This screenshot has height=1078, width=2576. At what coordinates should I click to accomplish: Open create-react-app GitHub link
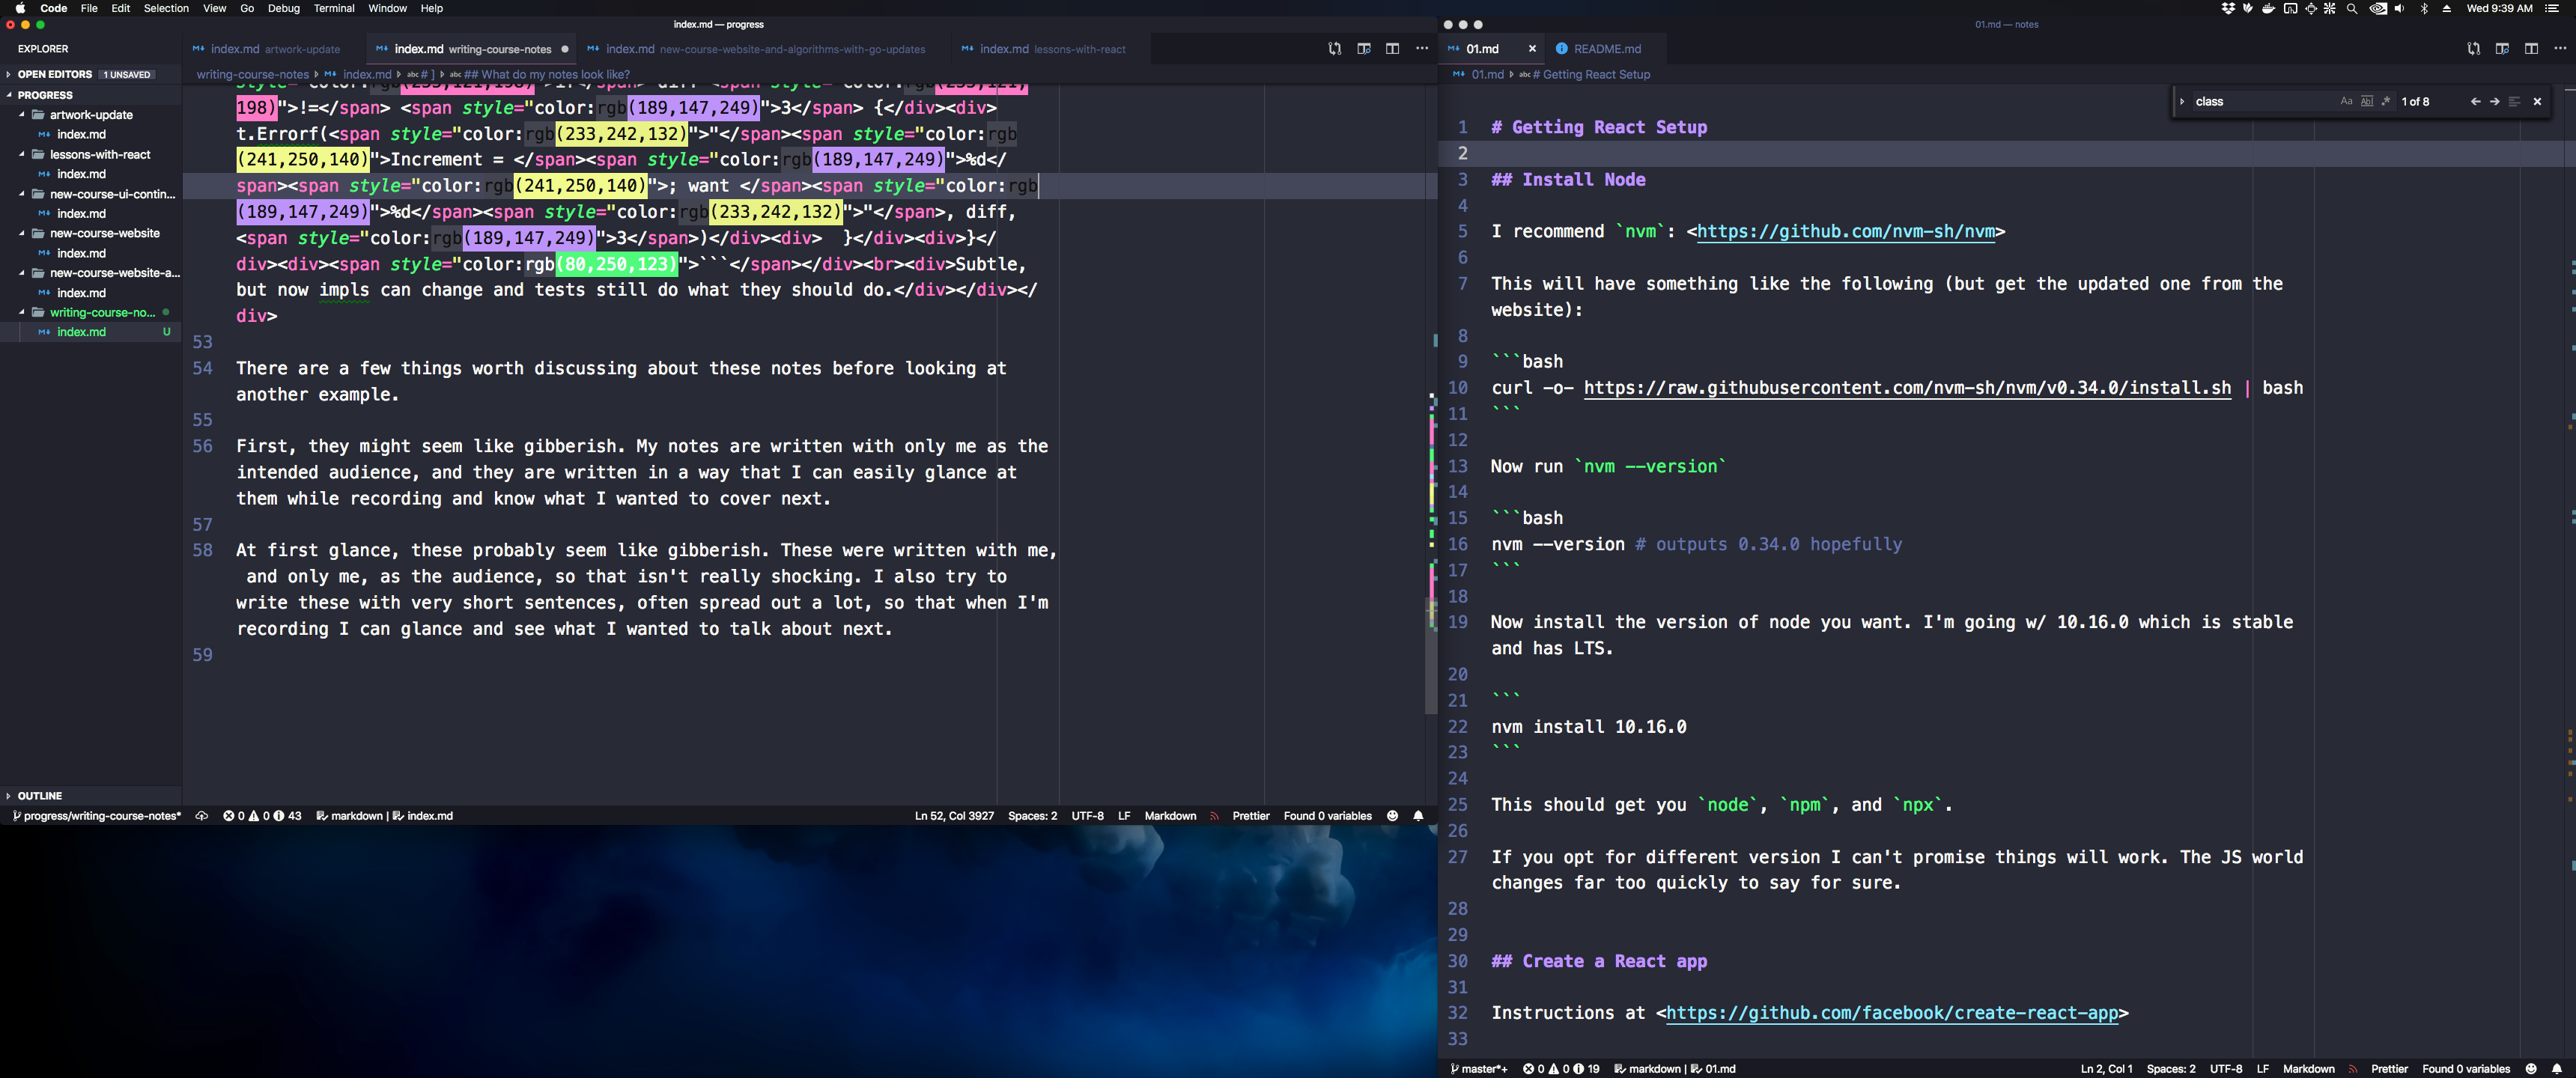click(x=1892, y=1013)
